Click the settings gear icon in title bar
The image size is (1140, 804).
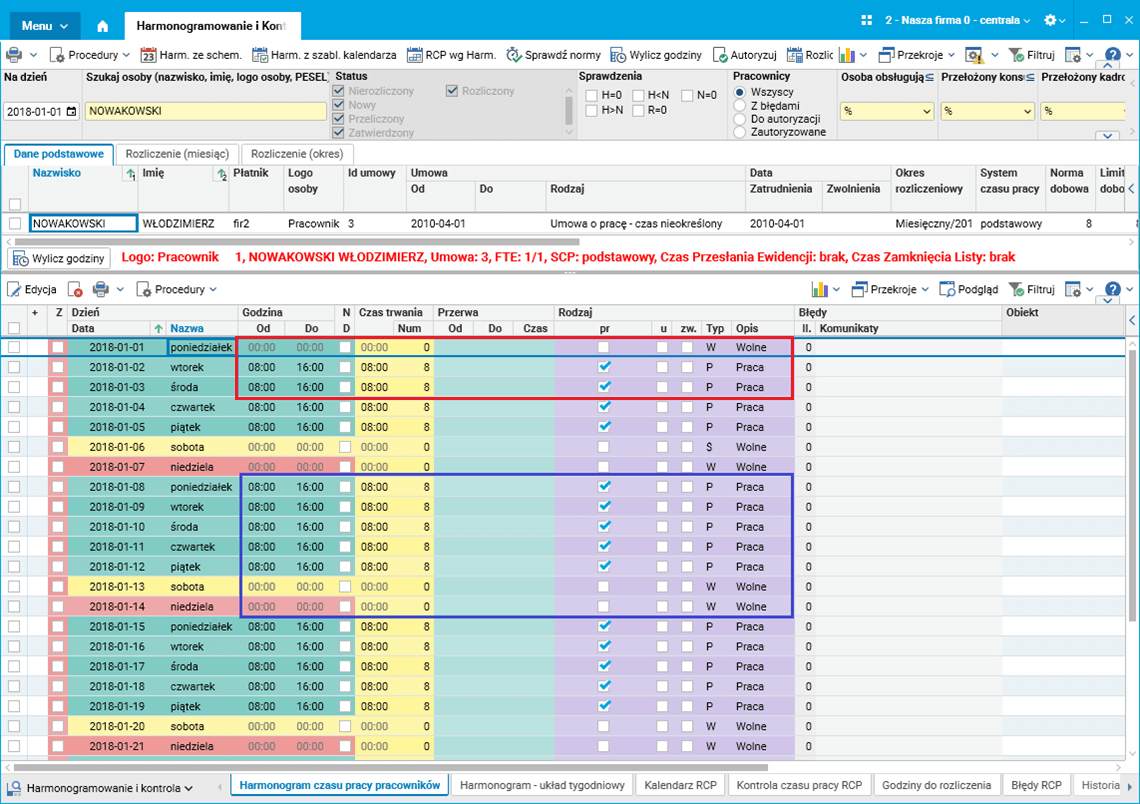(1049, 20)
